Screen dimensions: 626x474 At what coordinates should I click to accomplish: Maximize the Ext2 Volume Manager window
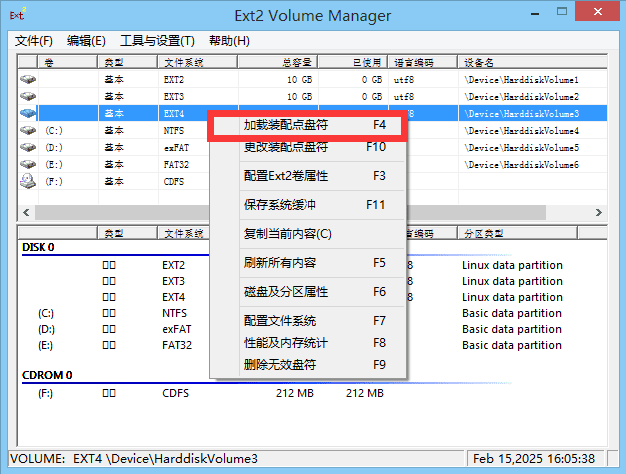(x=562, y=12)
